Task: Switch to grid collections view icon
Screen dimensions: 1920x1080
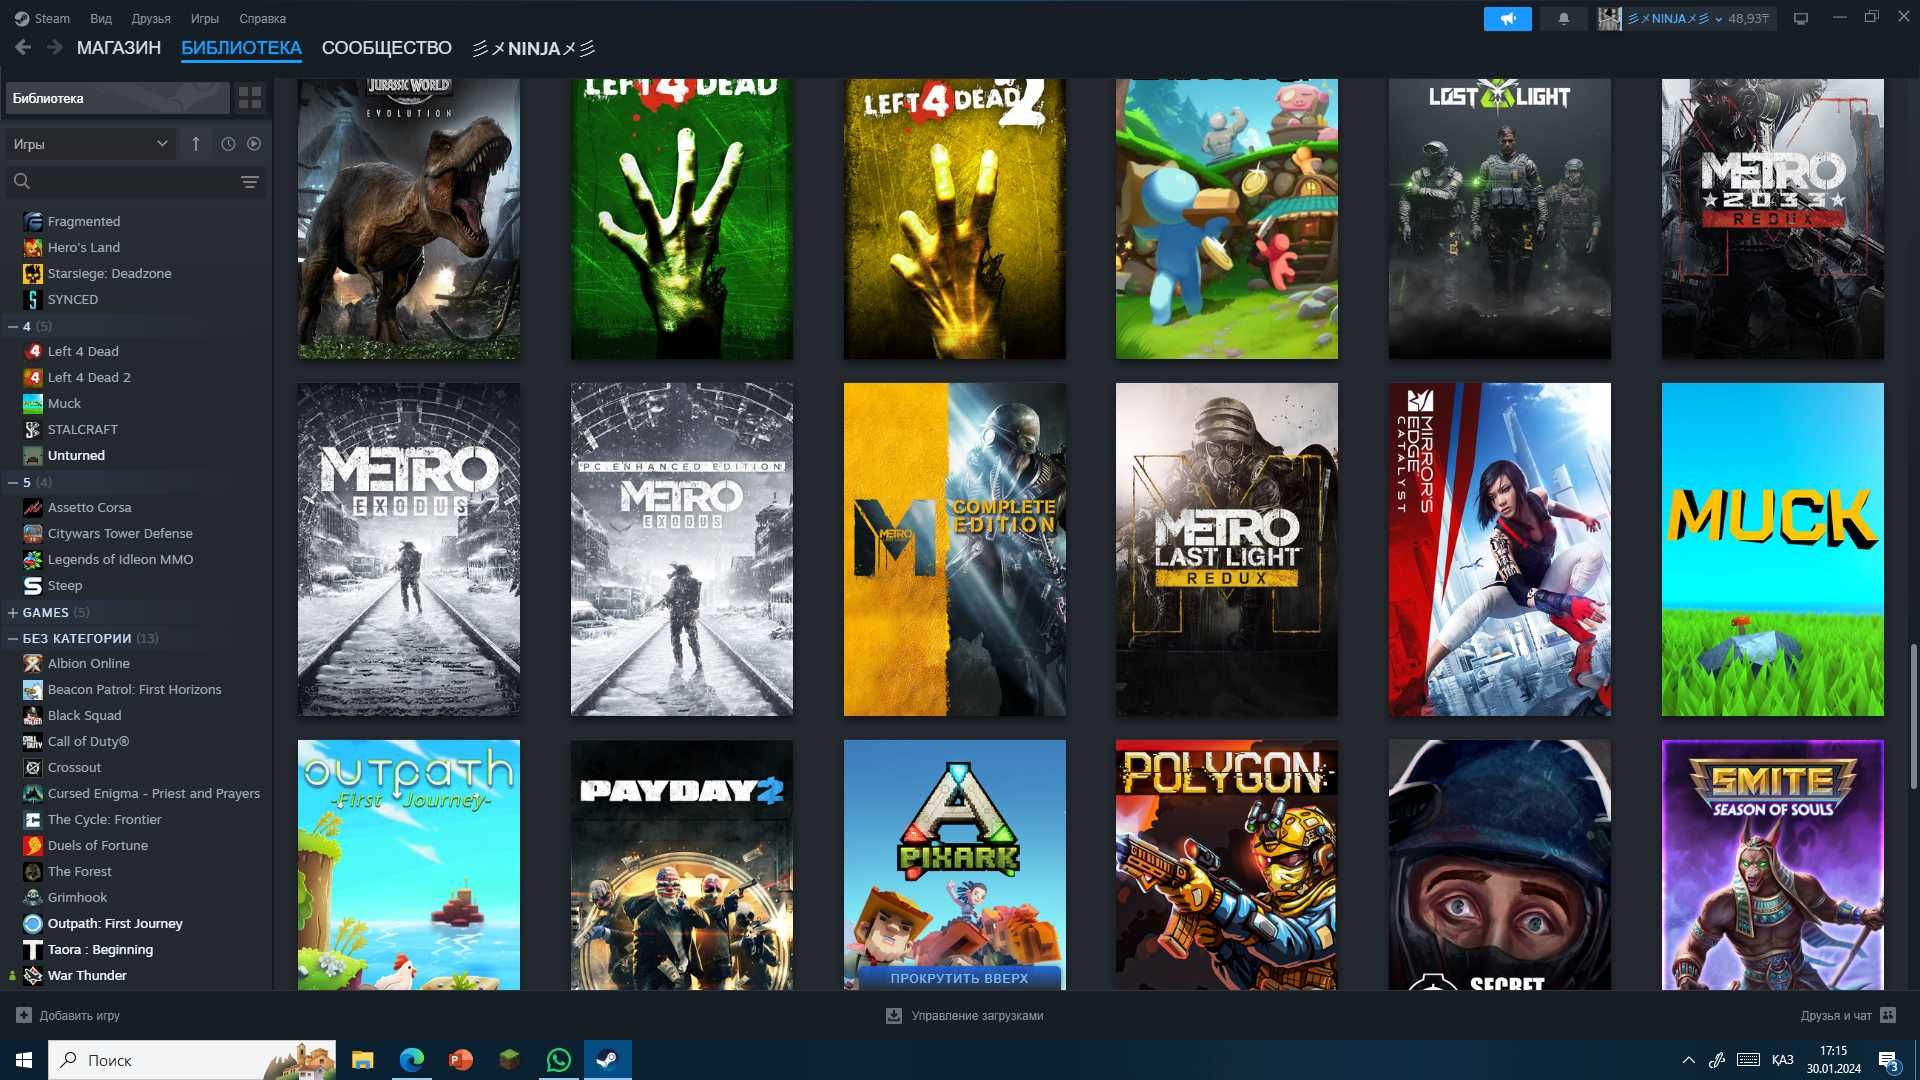Action: (250, 97)
